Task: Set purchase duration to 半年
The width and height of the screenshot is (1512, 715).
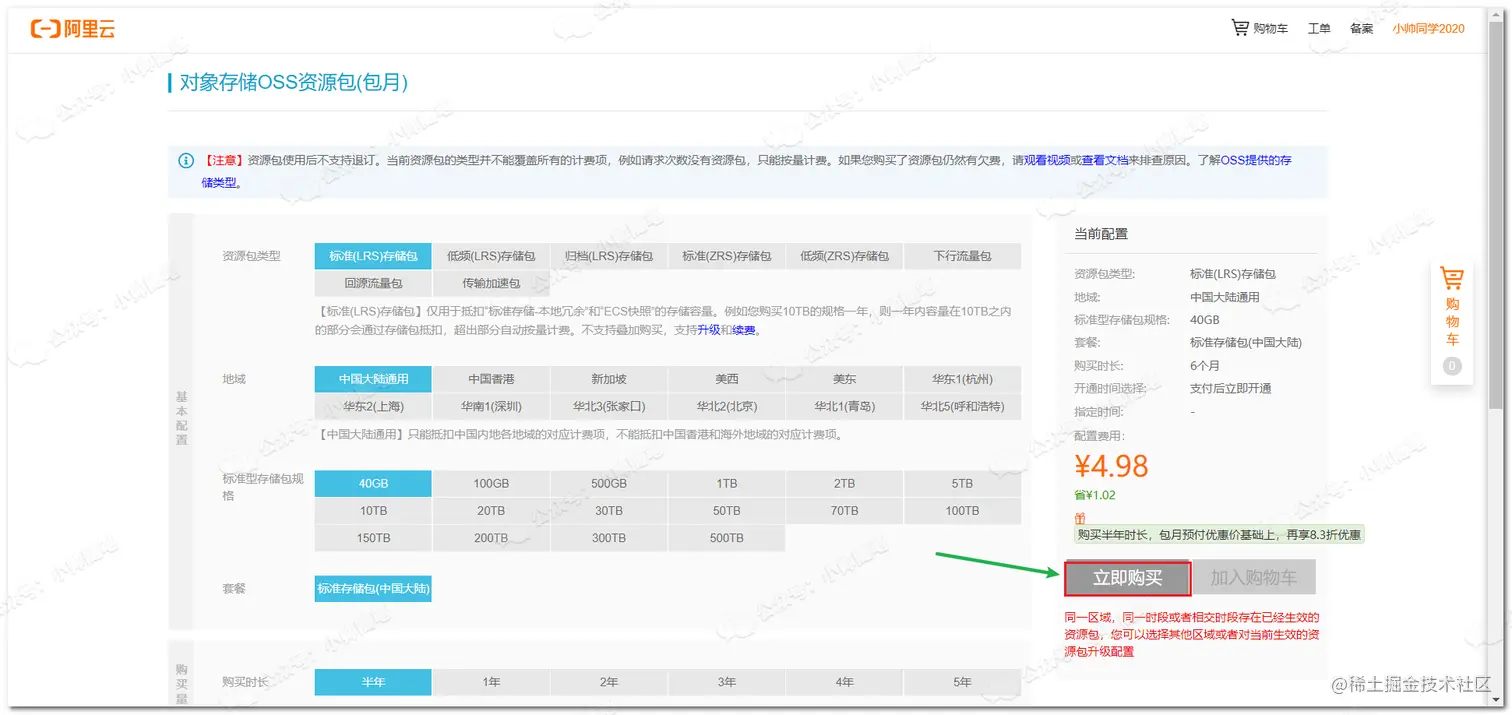Action: [x=373, y=682]
